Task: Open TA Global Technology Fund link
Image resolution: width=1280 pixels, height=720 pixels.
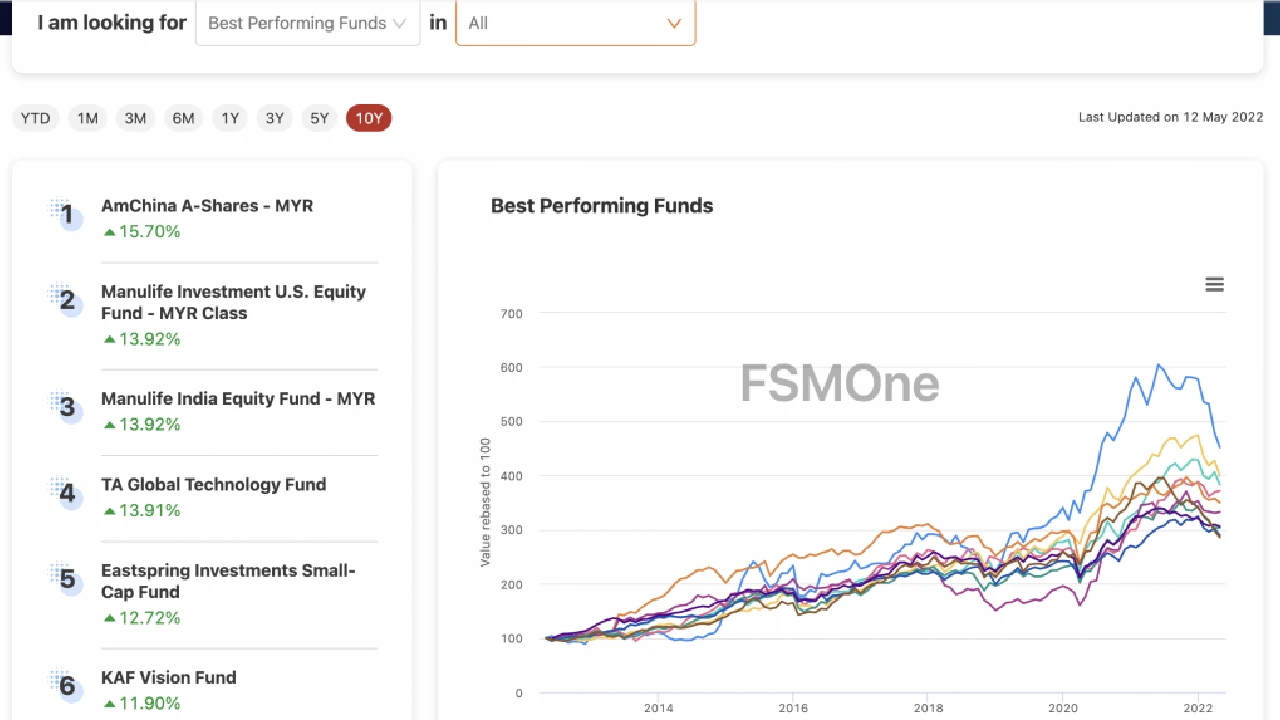Action: pyautogui.click(x=213, y=484)
